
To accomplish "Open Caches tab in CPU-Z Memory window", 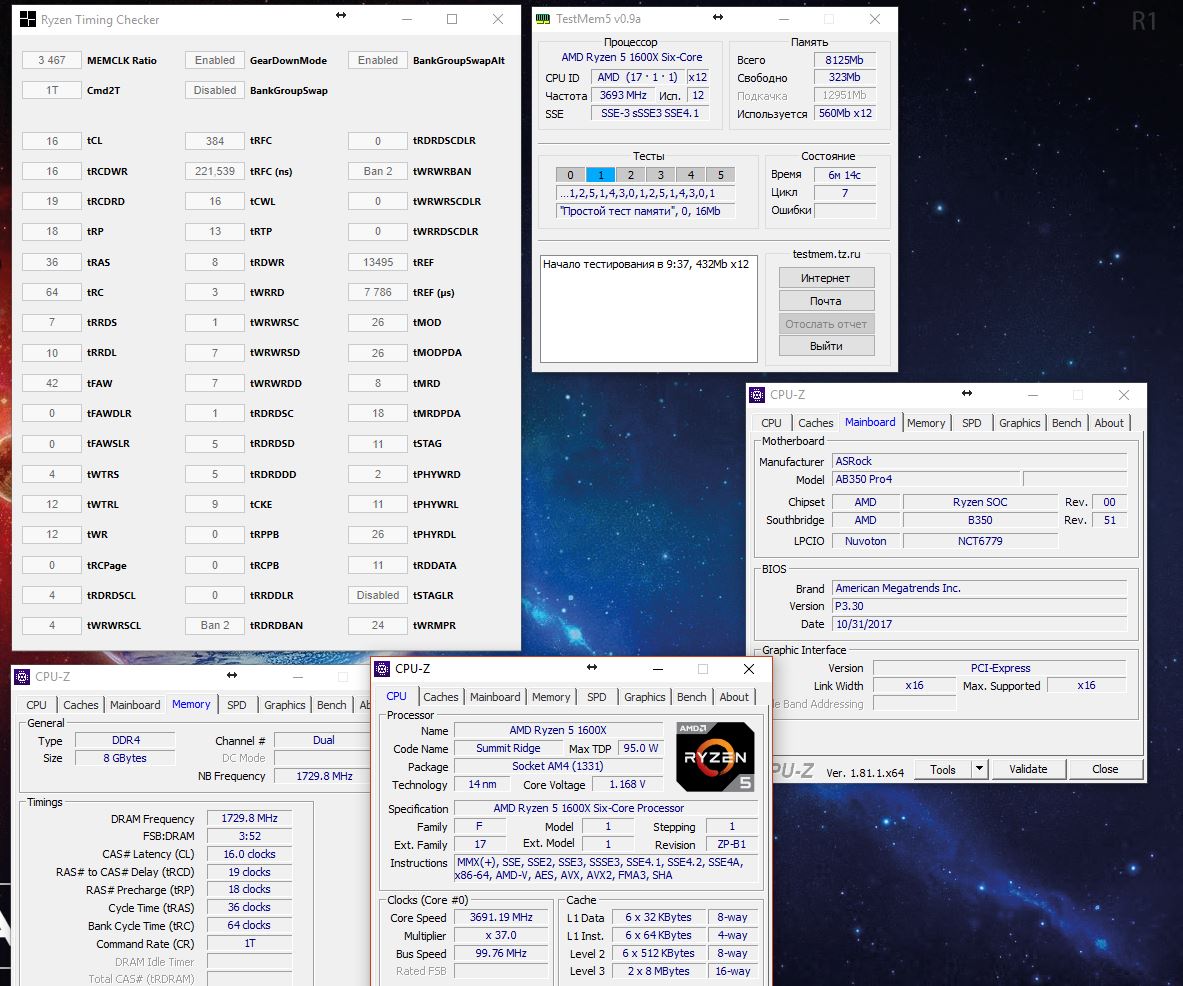I will pyautogui.click(x=81, y=705).
